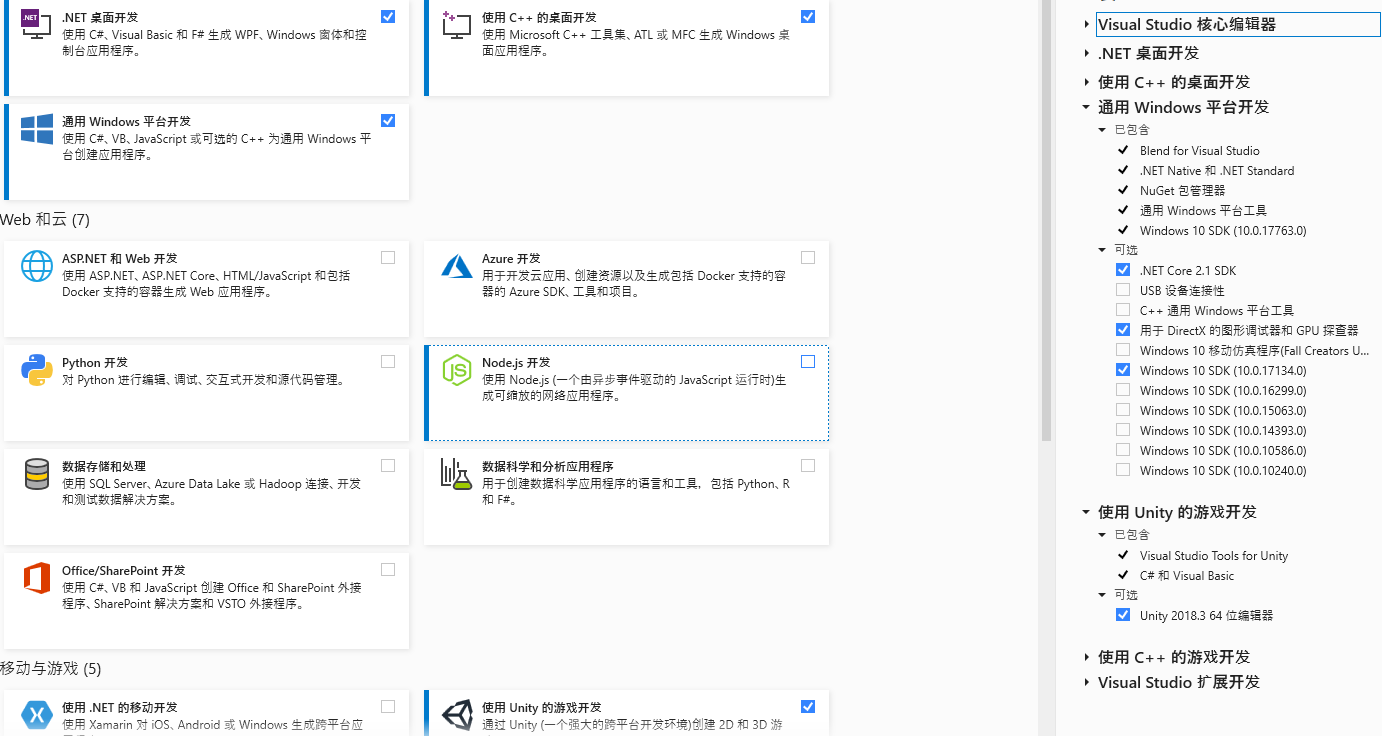Collapse 可选 list under Unity 游戏开发
This screenshot has width=1382, height=736.
[x=1103, y=595]
